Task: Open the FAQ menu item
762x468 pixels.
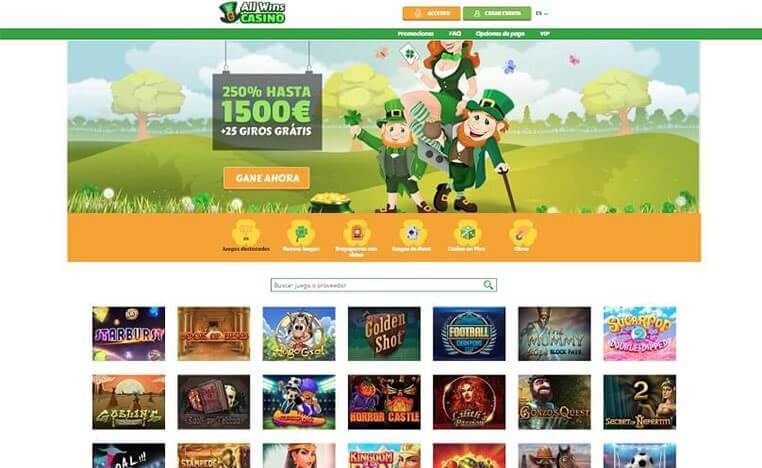Action: [x=455, y=34]
